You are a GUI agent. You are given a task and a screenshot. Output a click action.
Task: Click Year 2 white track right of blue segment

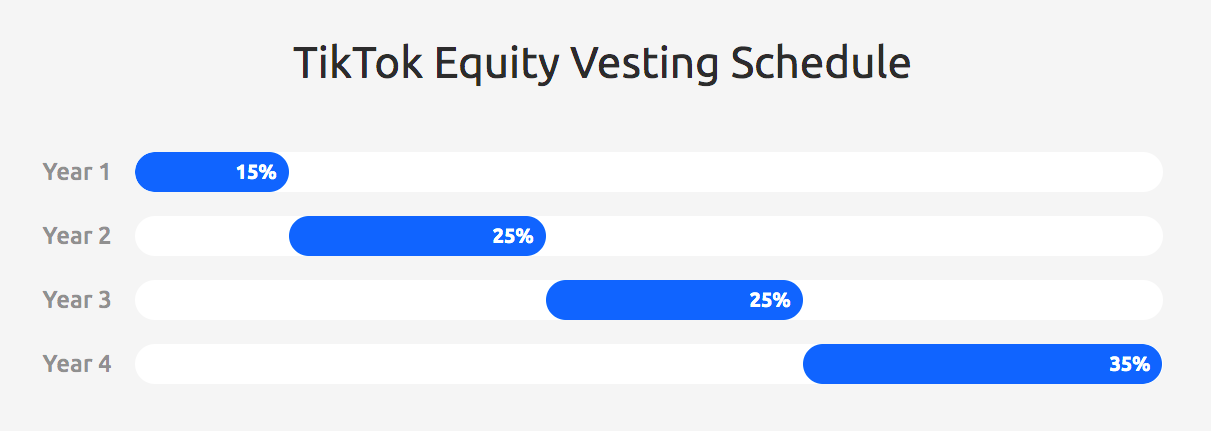click(854, 236)
